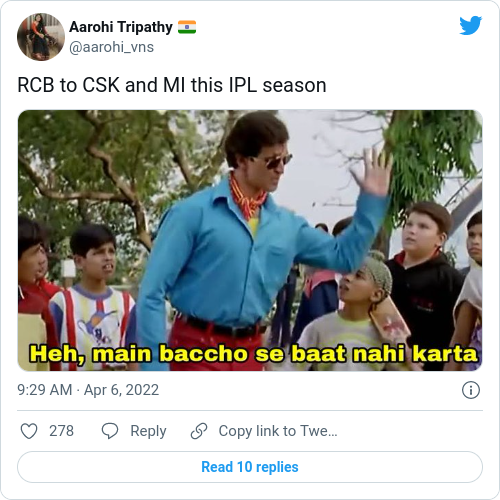Click the Reply text label
Screen dimensions: 500x500
(x=148, y=431)
